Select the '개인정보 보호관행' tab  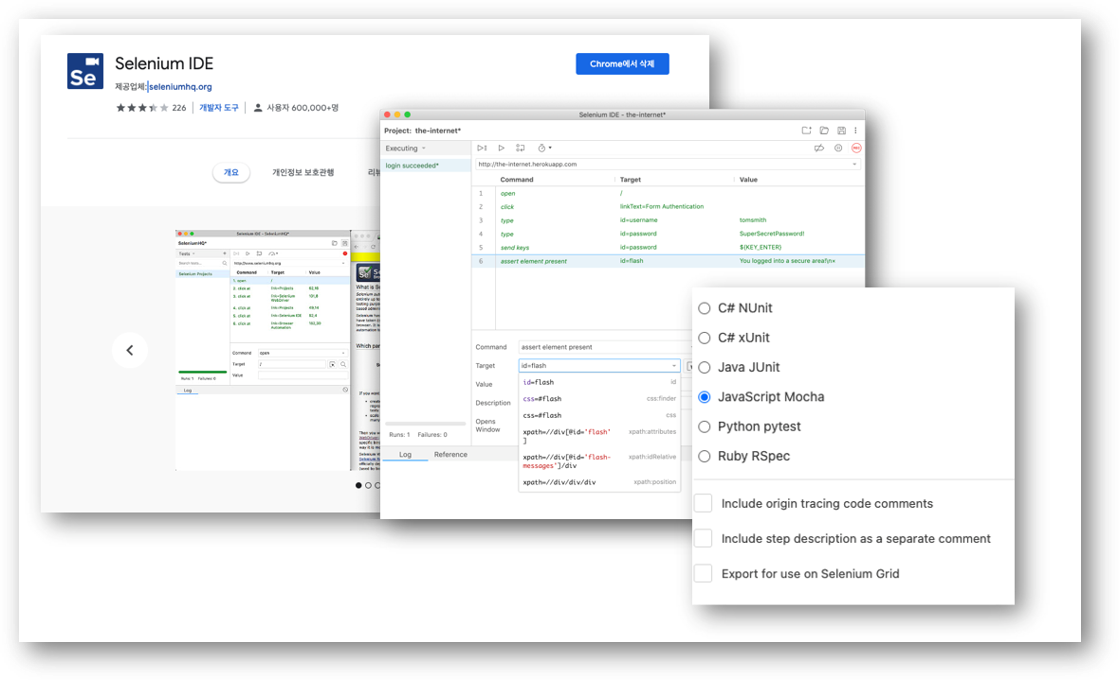pyautogui.click(x=303, y=173)
